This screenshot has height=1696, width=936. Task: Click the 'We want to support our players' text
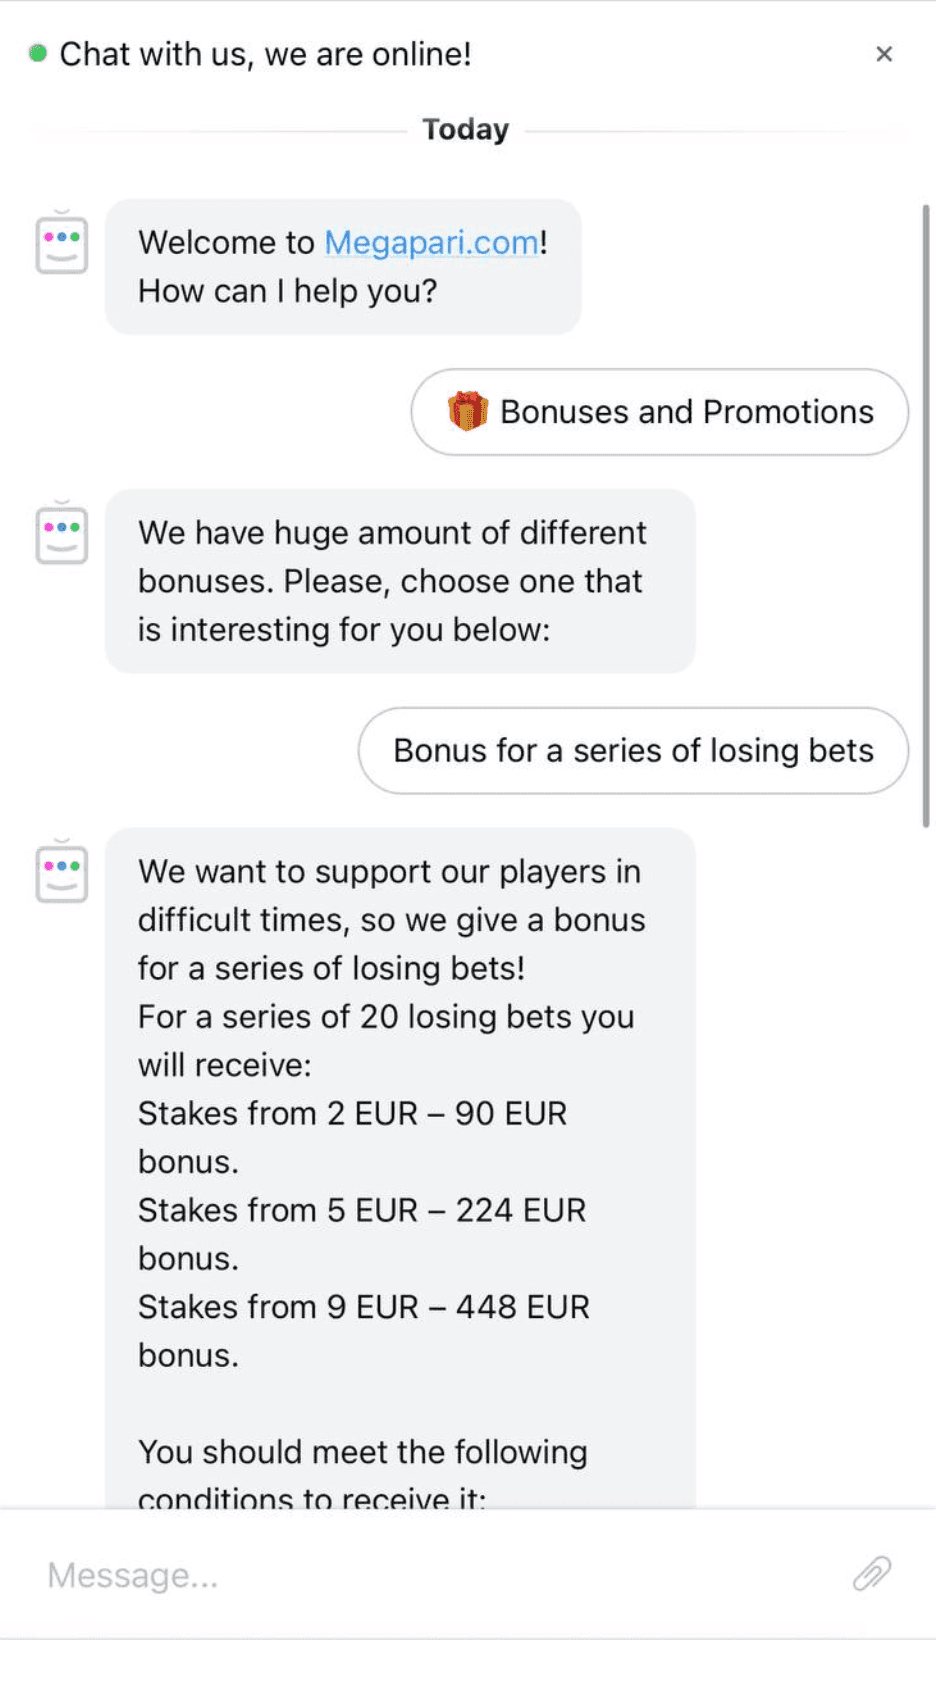389,872
